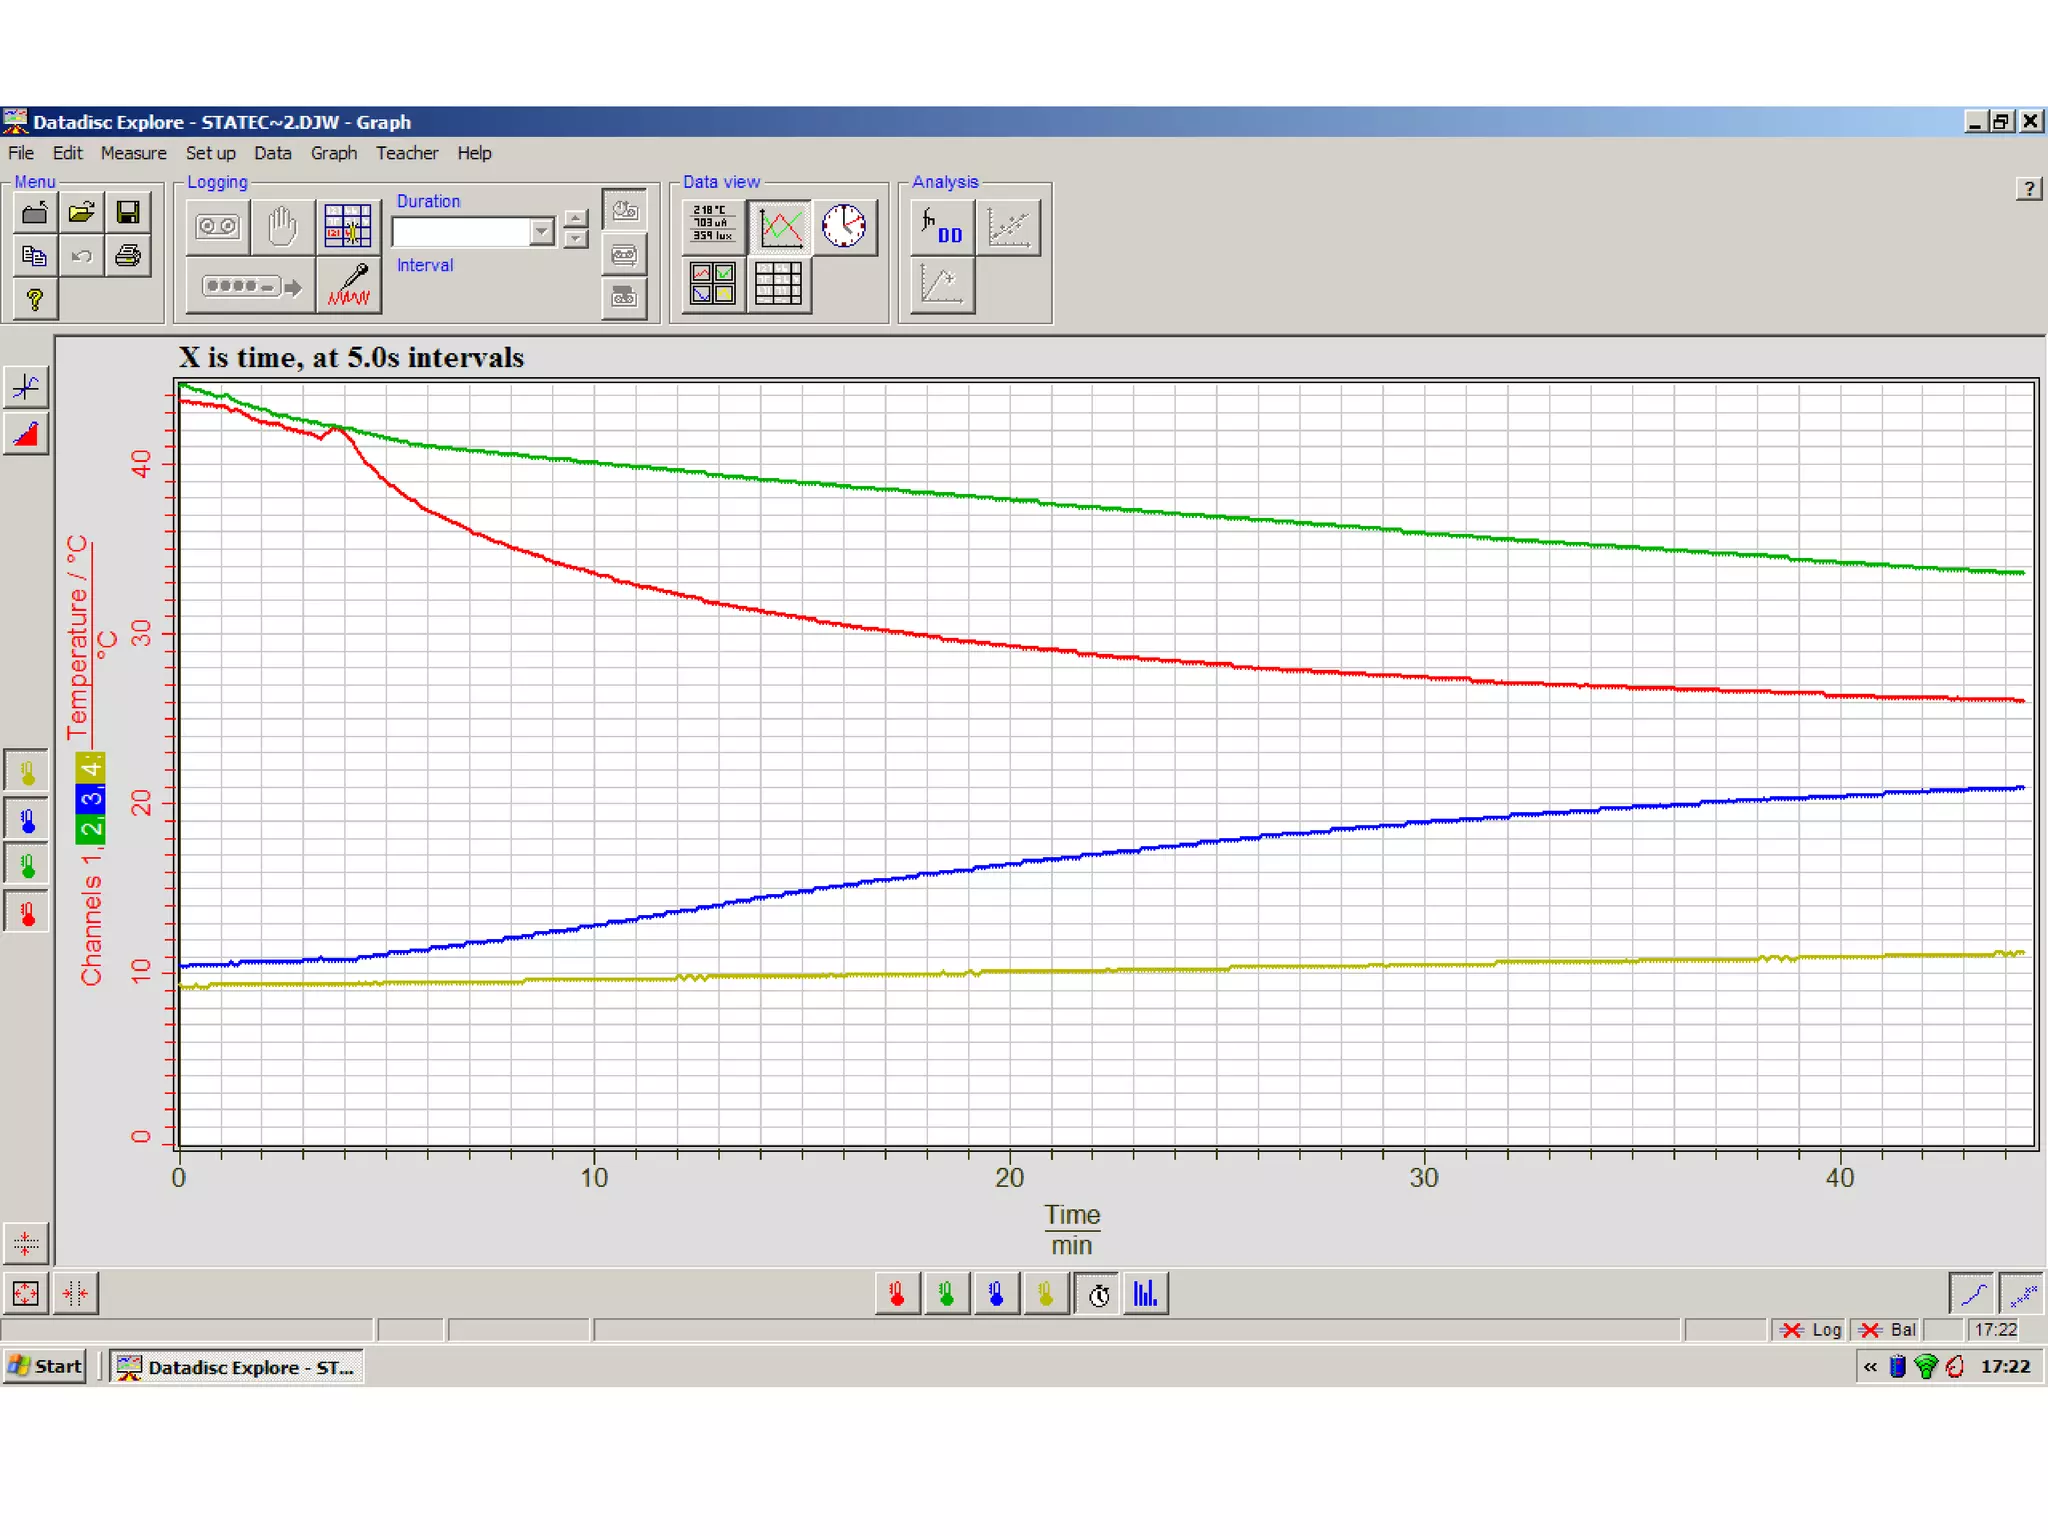Click the Duration stepper down arrow
The height and width of the screenshot is (1536, 2048).
pos(576,240)
